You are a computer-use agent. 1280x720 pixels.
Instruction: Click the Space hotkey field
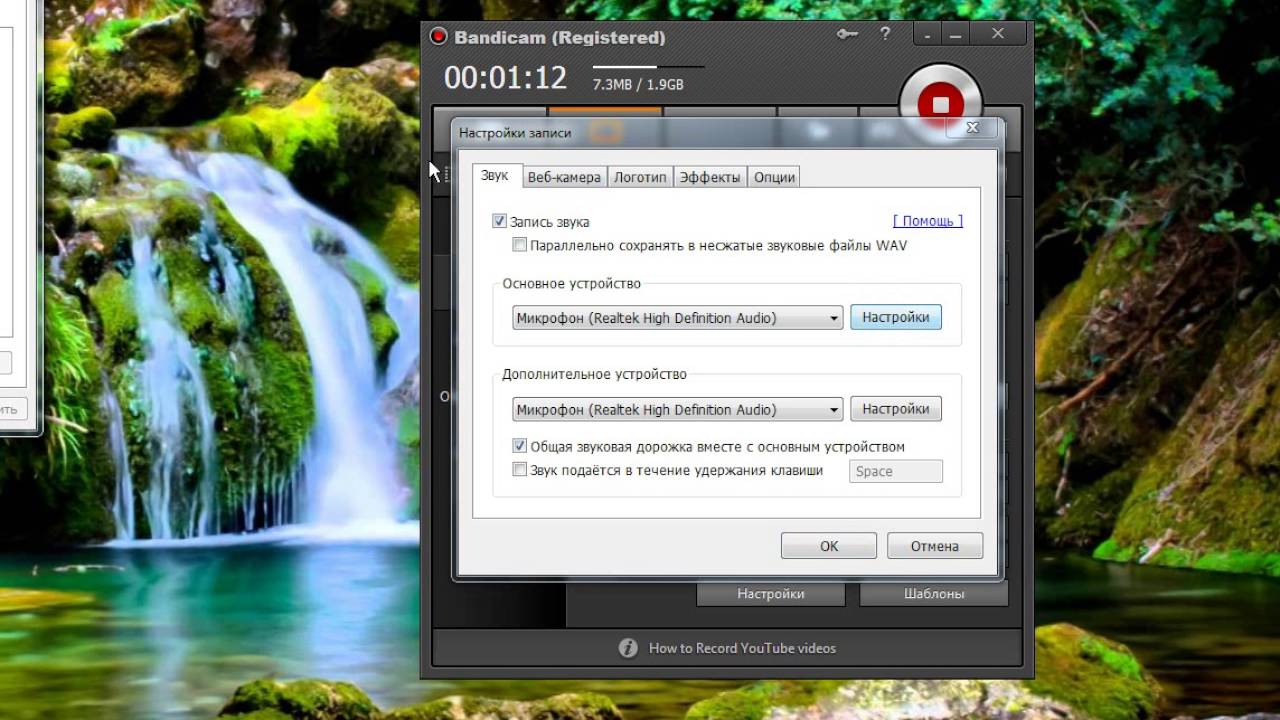(896, 471)
